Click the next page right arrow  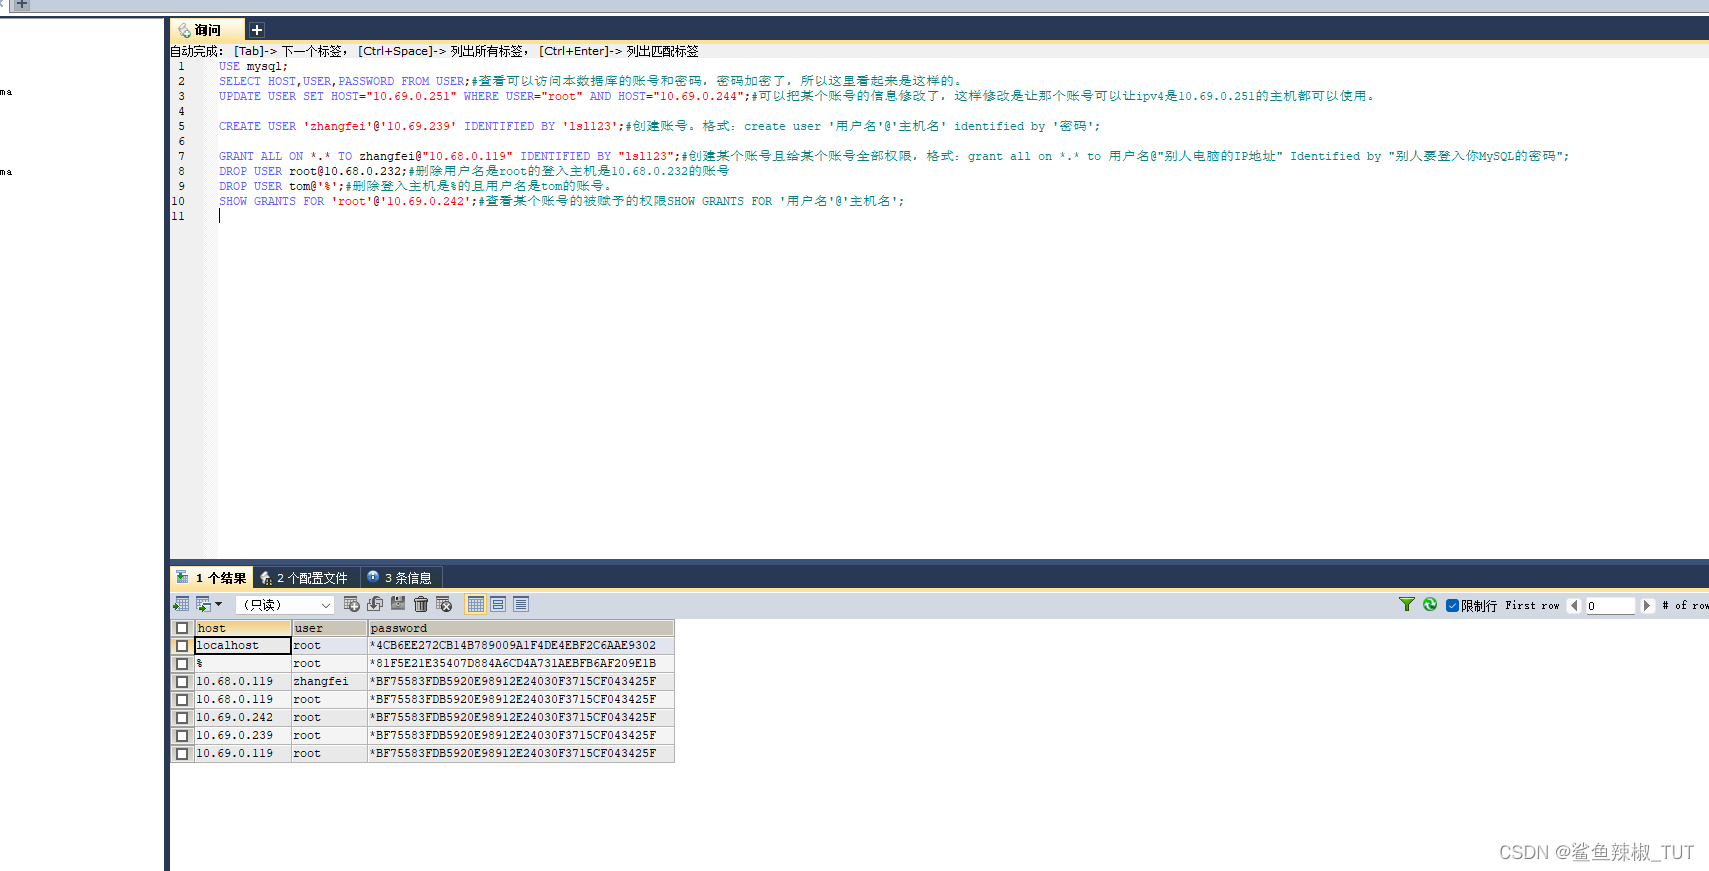point(1646,605)
